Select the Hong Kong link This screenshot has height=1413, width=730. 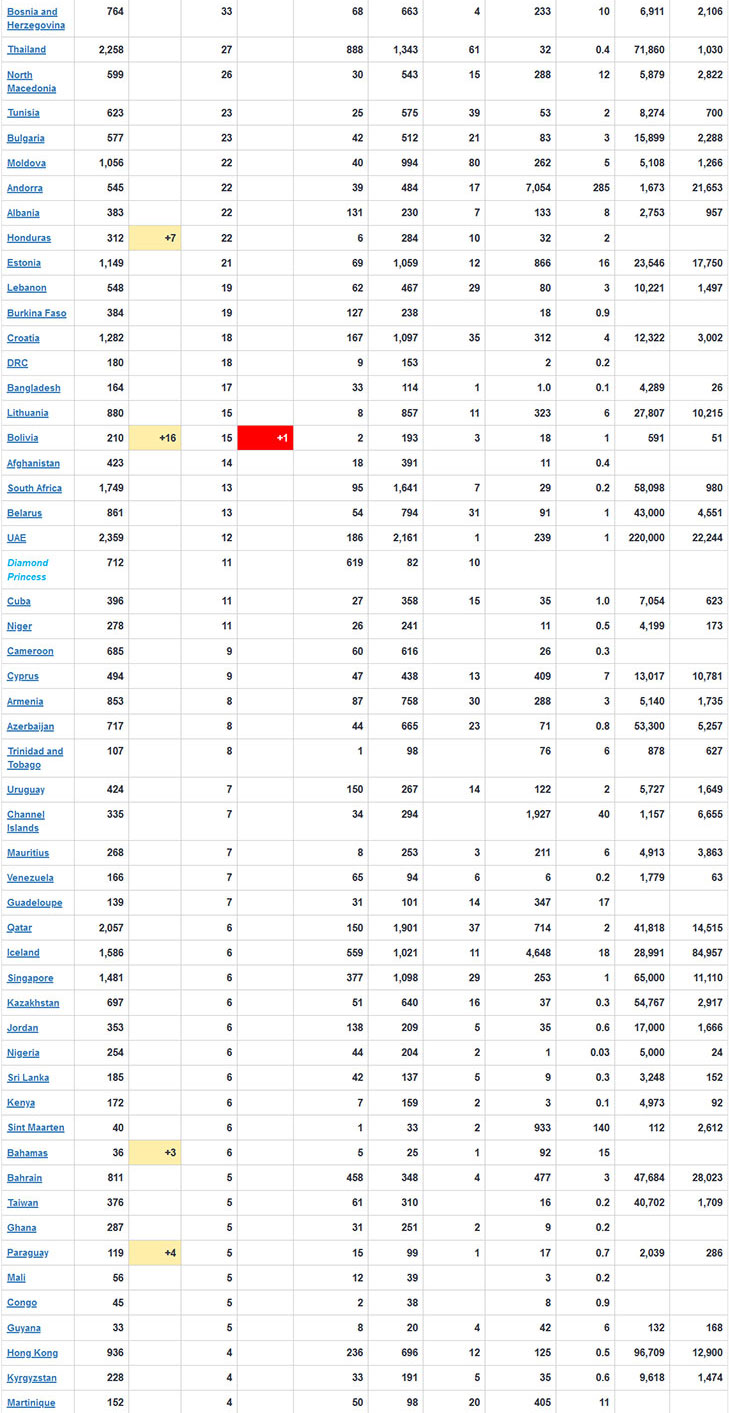coord(32,1353)
